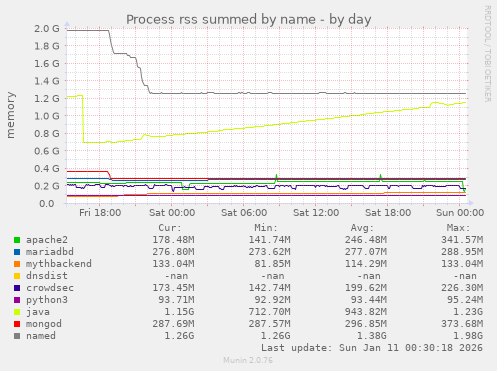This screenshot has width=497, height=371.
Task: Click crowdsec current value 173.45M
Action: pyautogui.click(x=173, y=288)
